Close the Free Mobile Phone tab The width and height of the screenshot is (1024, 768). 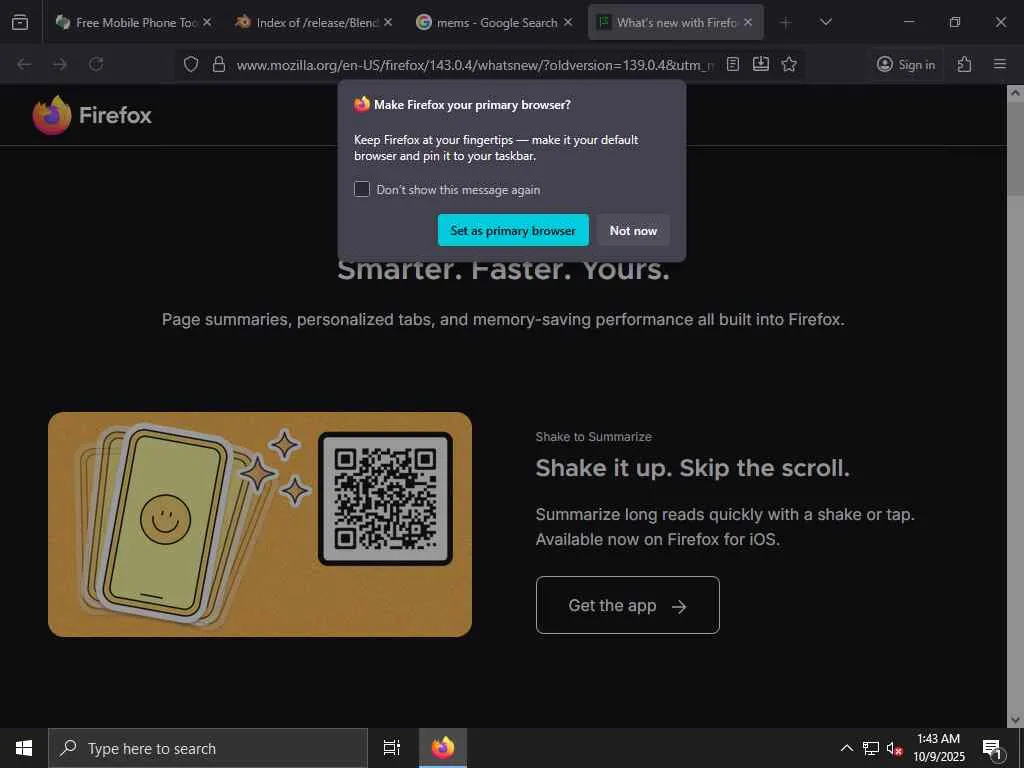tap(207, 22)
